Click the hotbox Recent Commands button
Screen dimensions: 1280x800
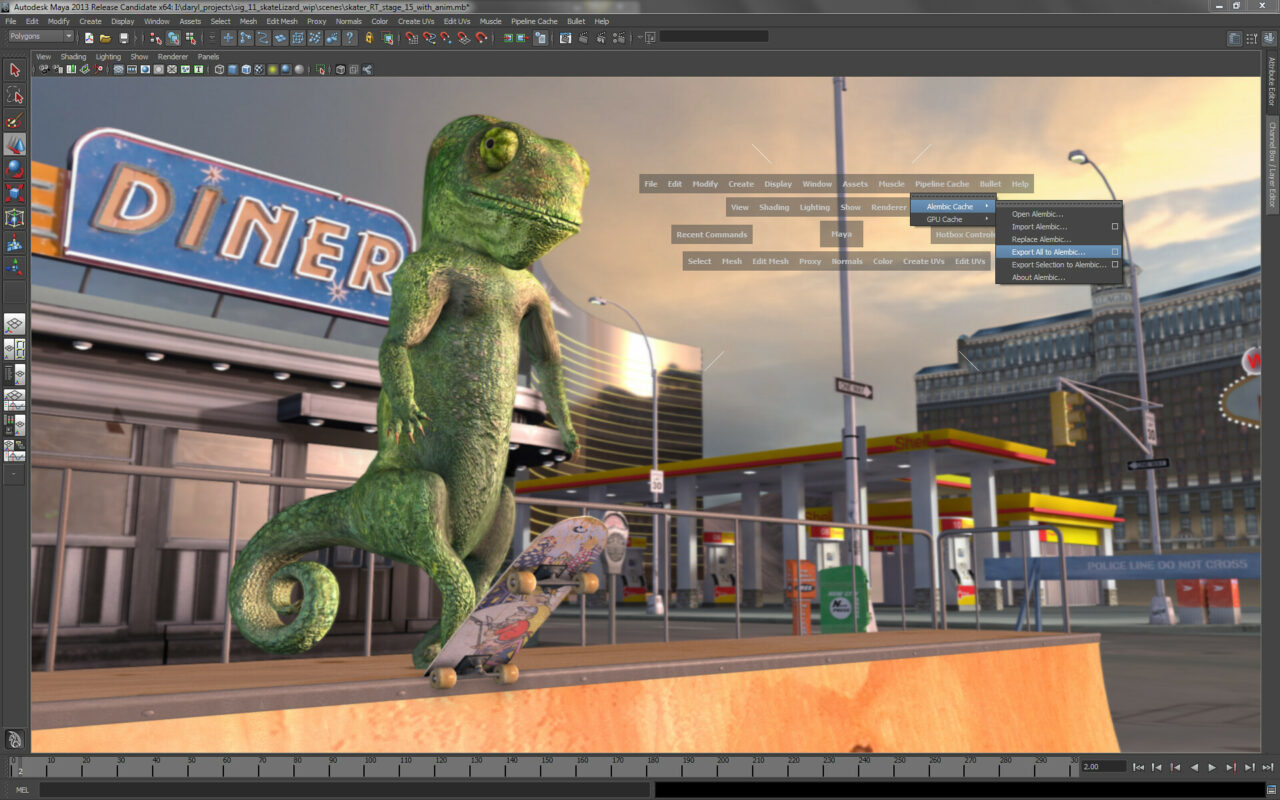click(x=711, y=235)
